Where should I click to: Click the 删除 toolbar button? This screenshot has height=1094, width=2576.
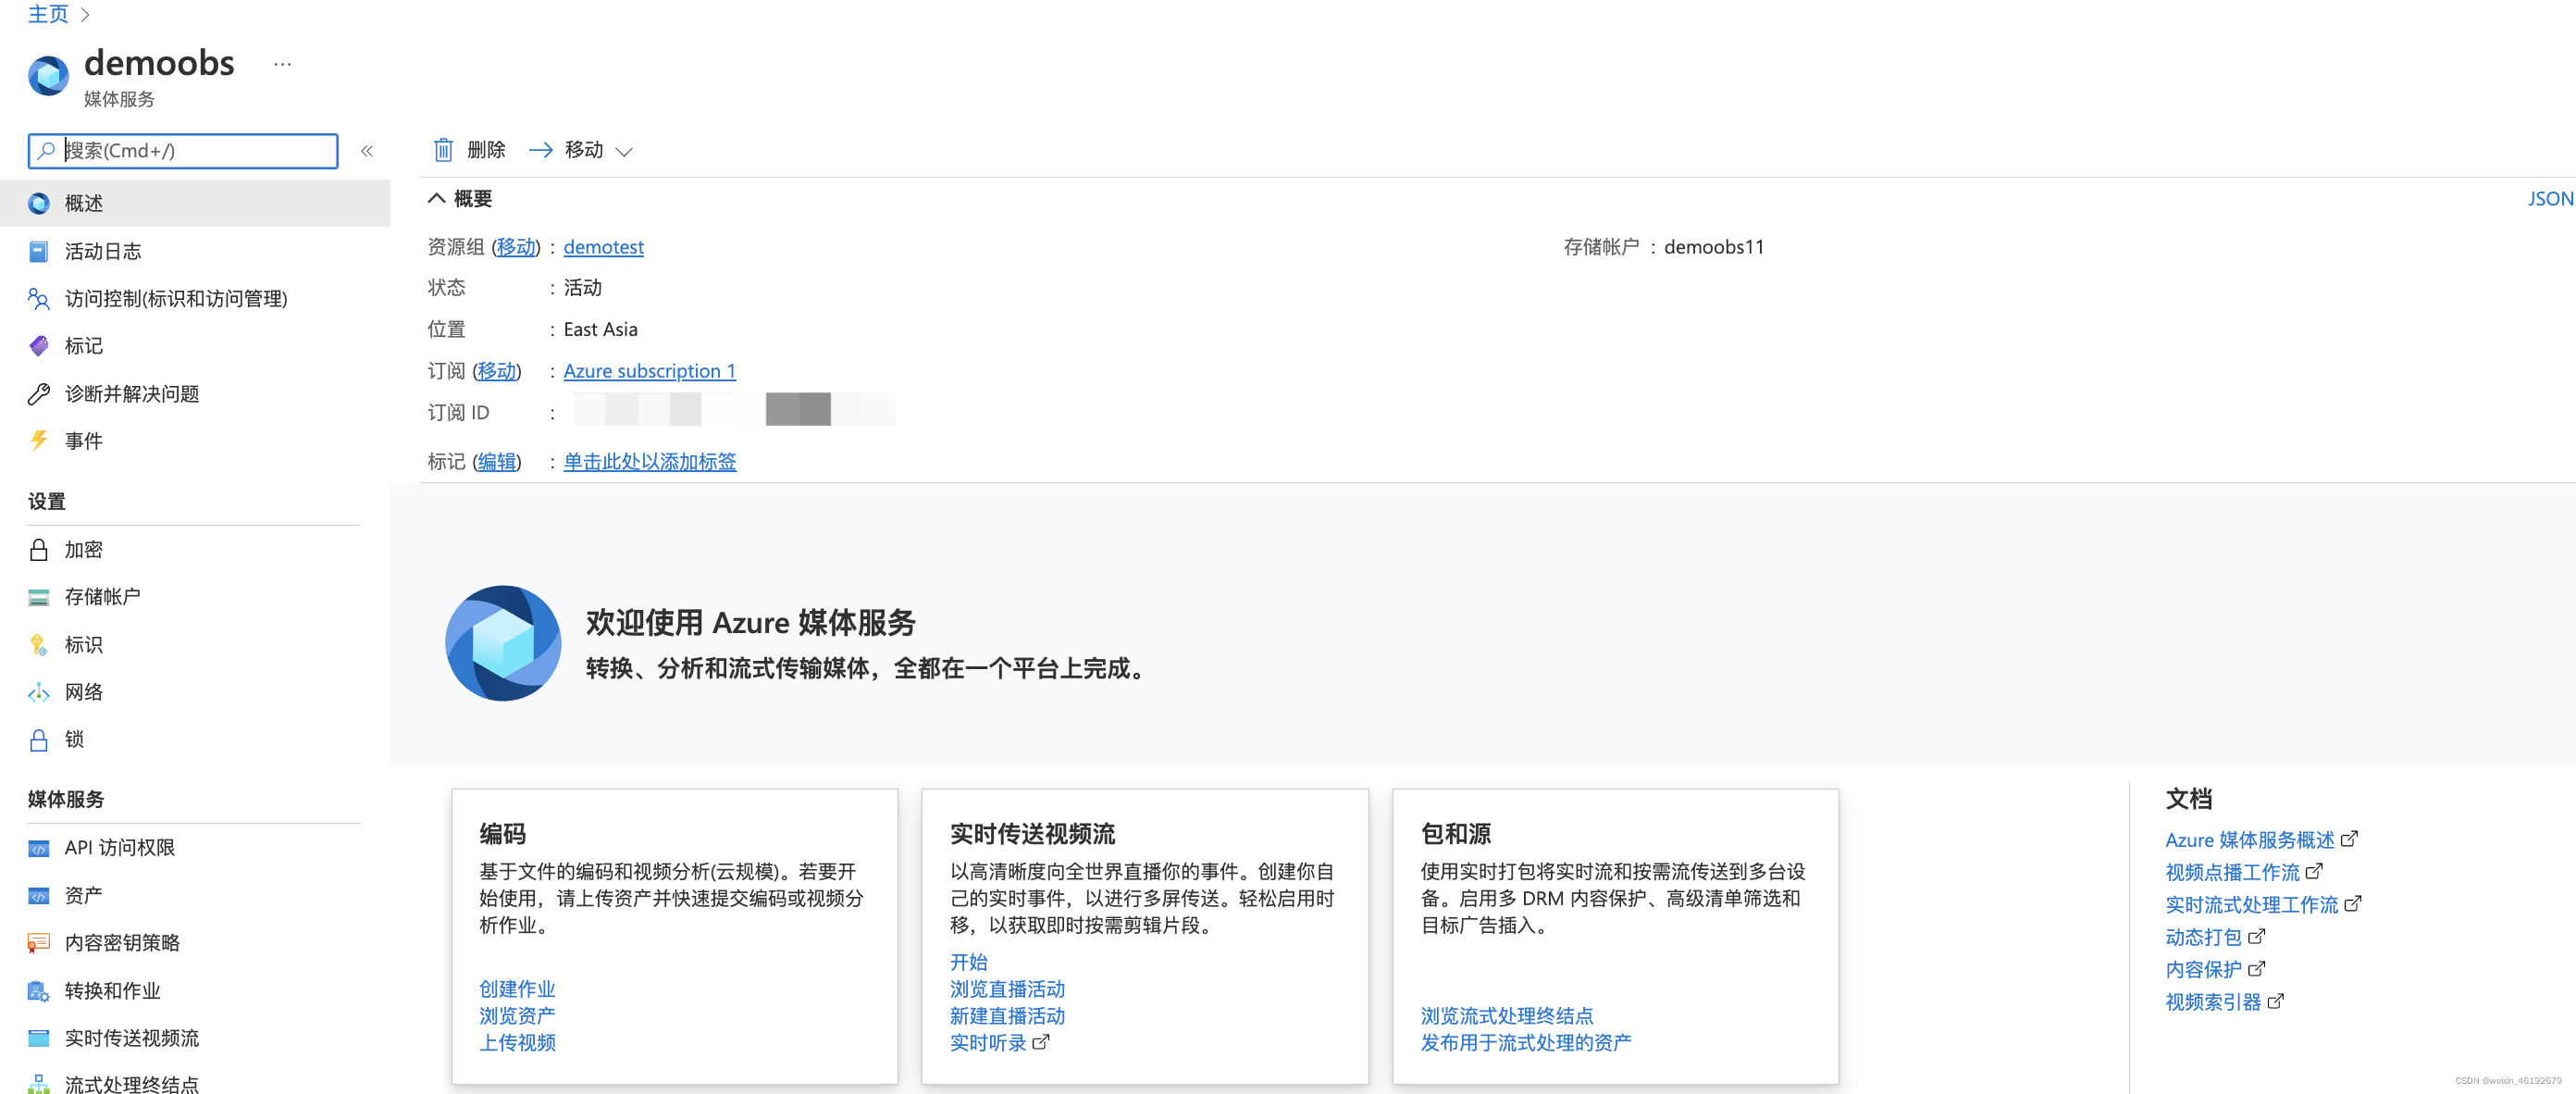point(469,150)
